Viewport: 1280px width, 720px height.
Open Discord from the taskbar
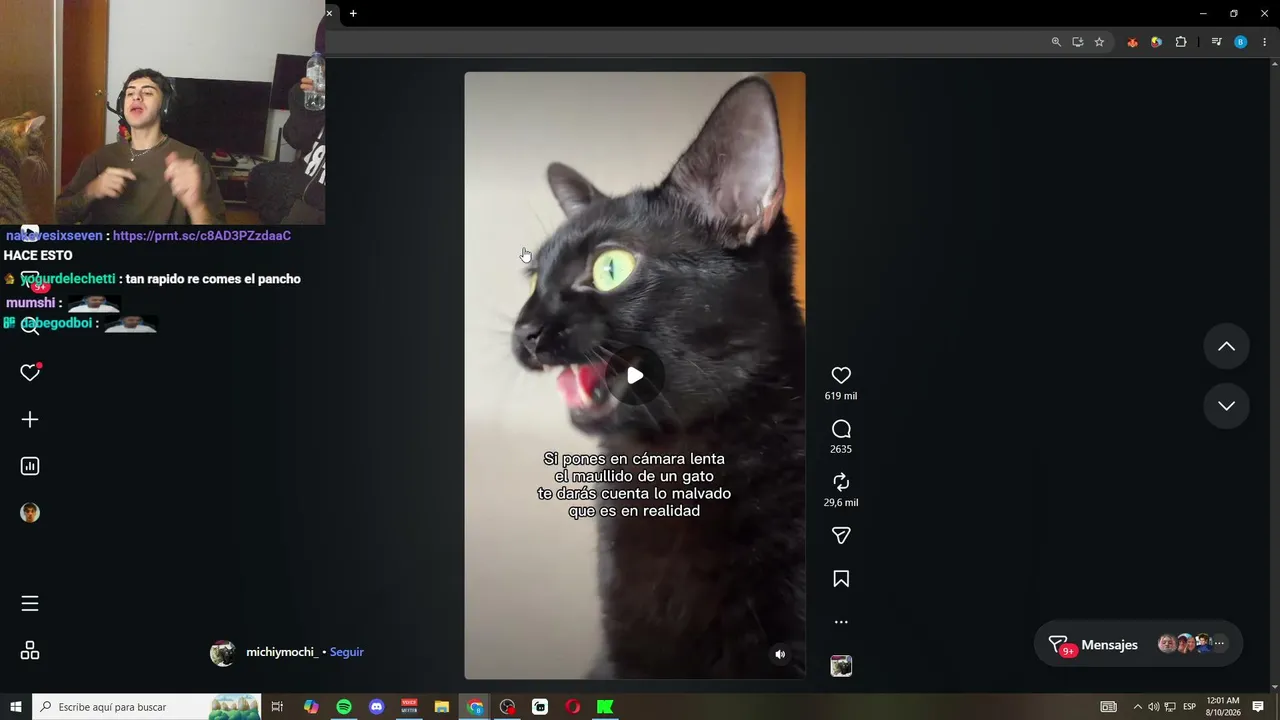pyautogui.click(x=376, y=707)
